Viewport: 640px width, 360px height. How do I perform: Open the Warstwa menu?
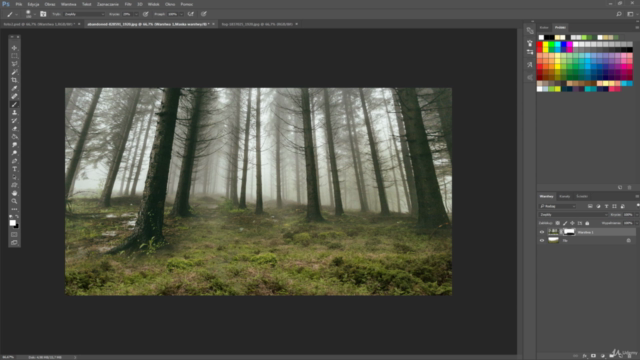click(x=68, y=4)
